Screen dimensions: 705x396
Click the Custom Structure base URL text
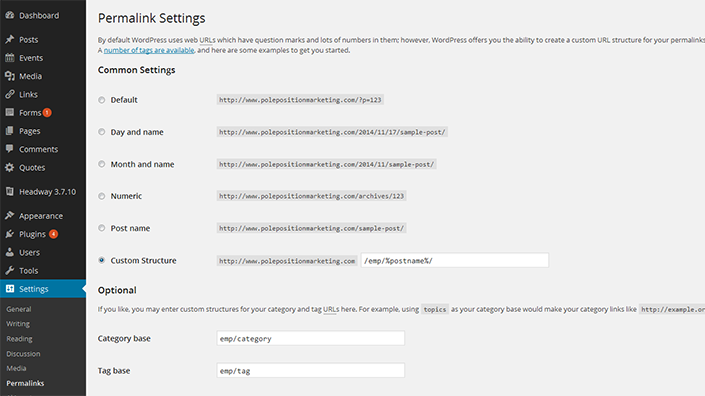click(x=287, y=261)
